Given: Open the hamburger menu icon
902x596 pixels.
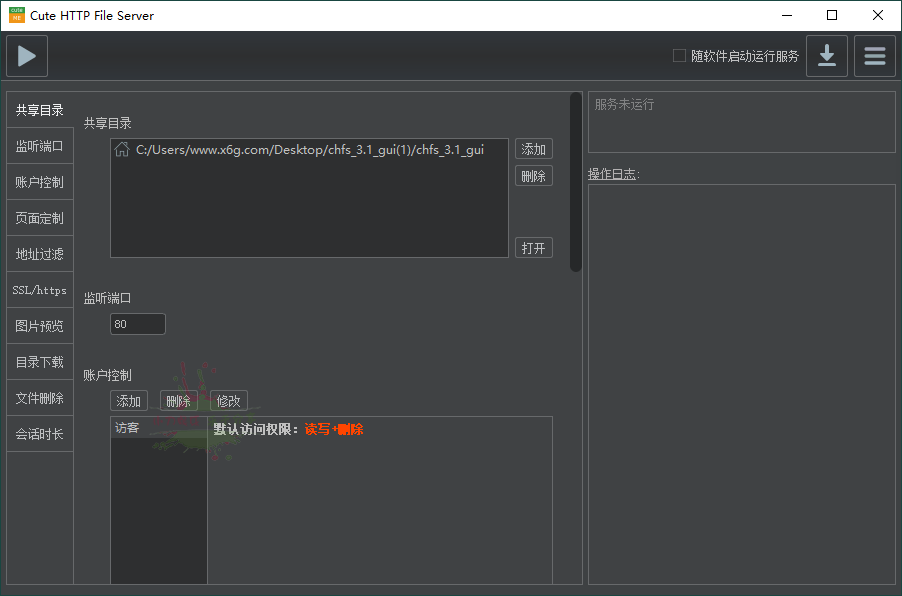Looking at the screenshot, I should pos(874,55).
